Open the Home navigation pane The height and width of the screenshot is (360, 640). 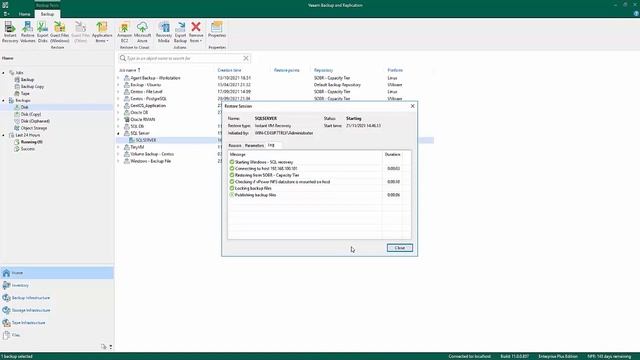pyautogui.click(x=57, y=273)
